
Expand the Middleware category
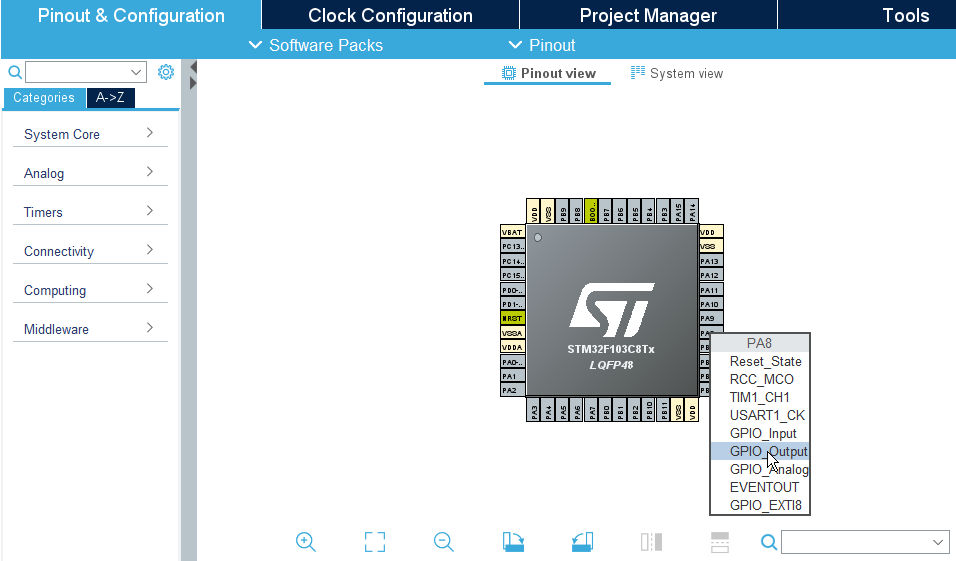pyautogui.click(x=90, y=329)
